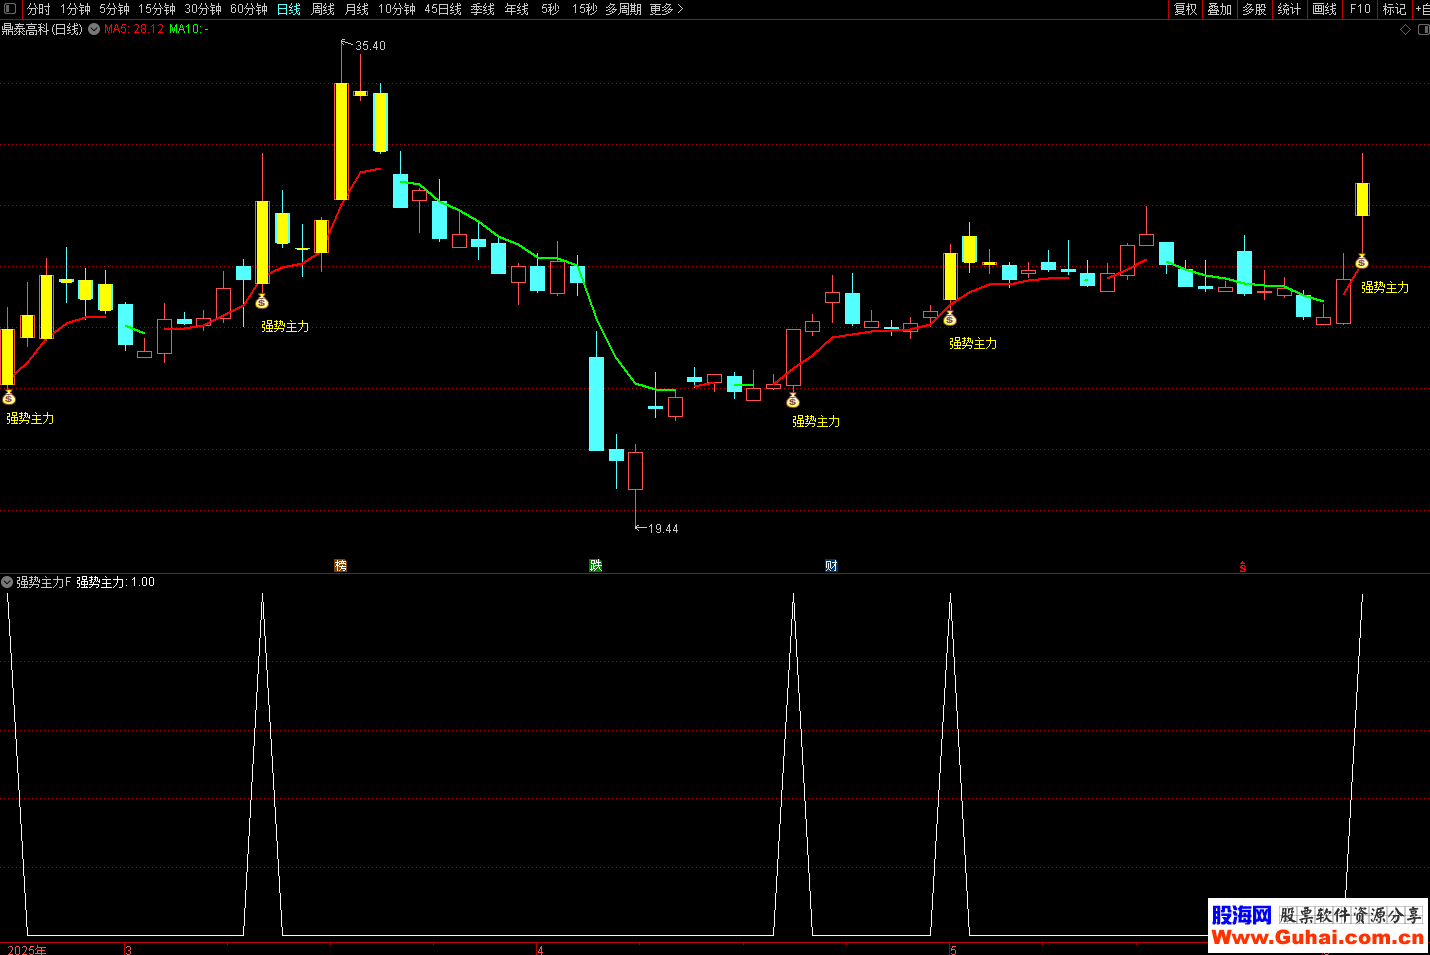Switch to the 周线 weekly tab
The height and width of the screenshot is (955, 1430).
[x=323, y=9]
